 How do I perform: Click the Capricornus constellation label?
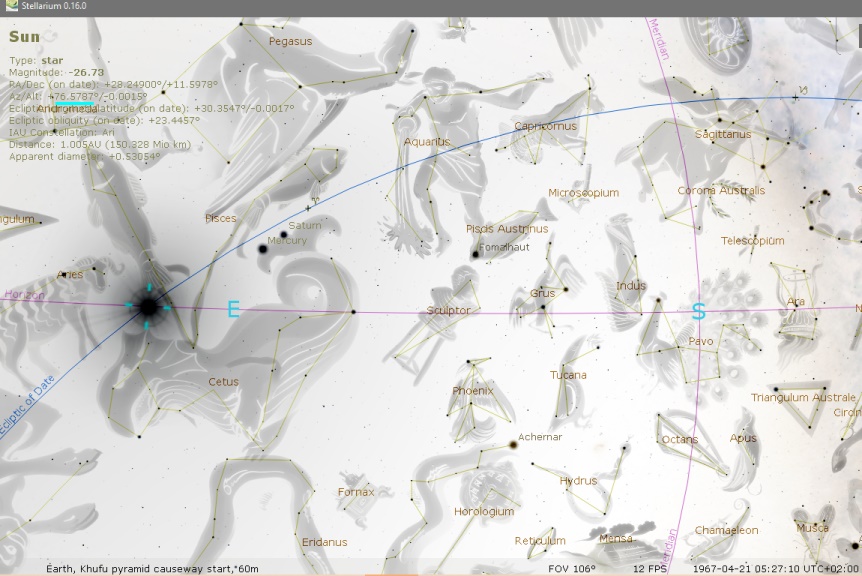click(x=545, y=126)
